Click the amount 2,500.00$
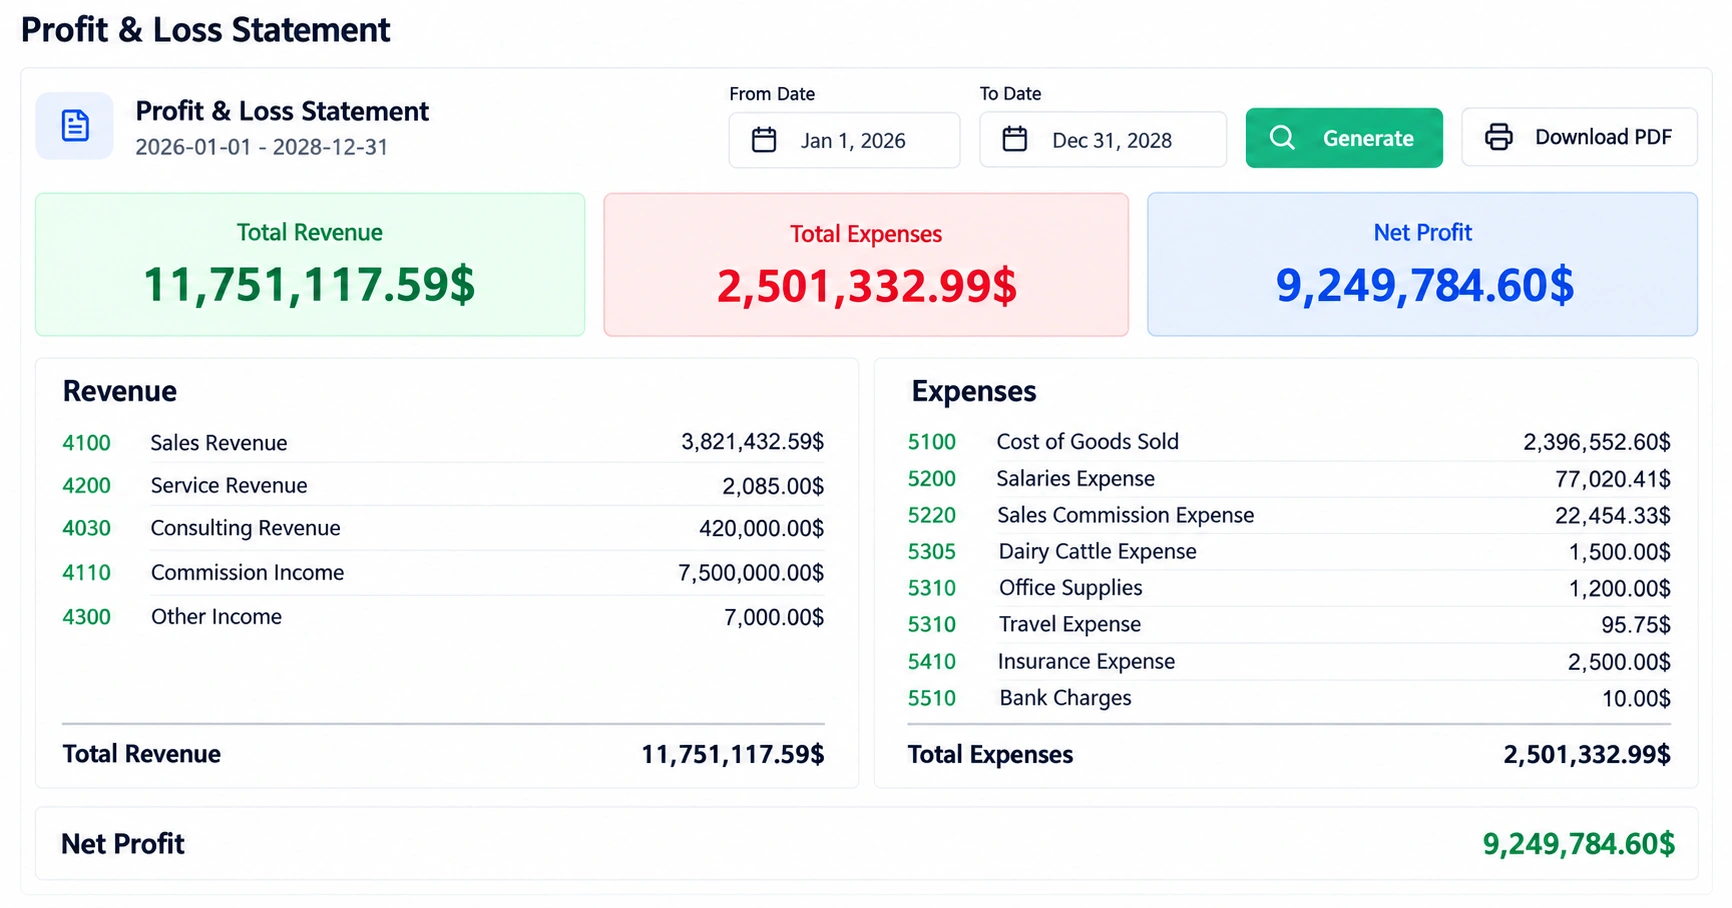Screen dimensions: 1732x908 click(1619, 662)
